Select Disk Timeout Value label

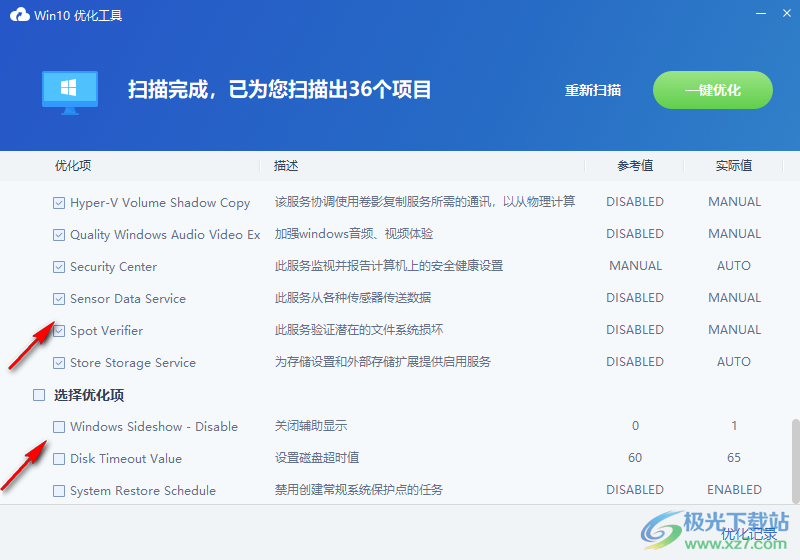126,459
